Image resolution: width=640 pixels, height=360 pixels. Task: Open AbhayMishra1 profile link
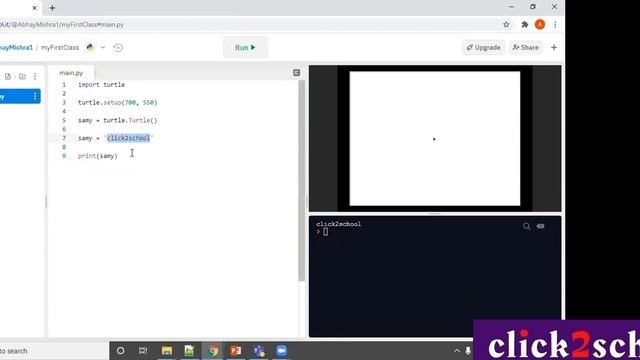click(16, 47)
